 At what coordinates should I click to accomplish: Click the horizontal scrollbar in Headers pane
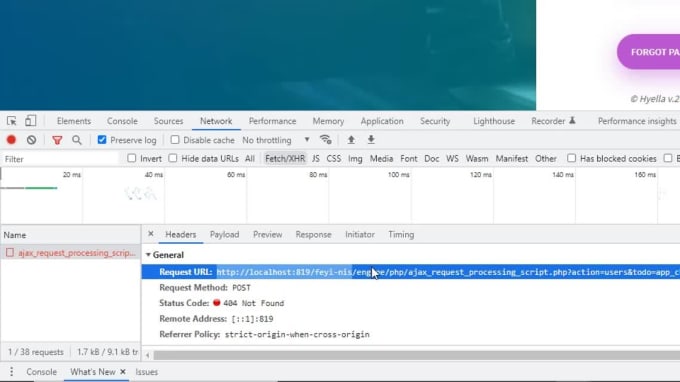click(x=417, y=355)
